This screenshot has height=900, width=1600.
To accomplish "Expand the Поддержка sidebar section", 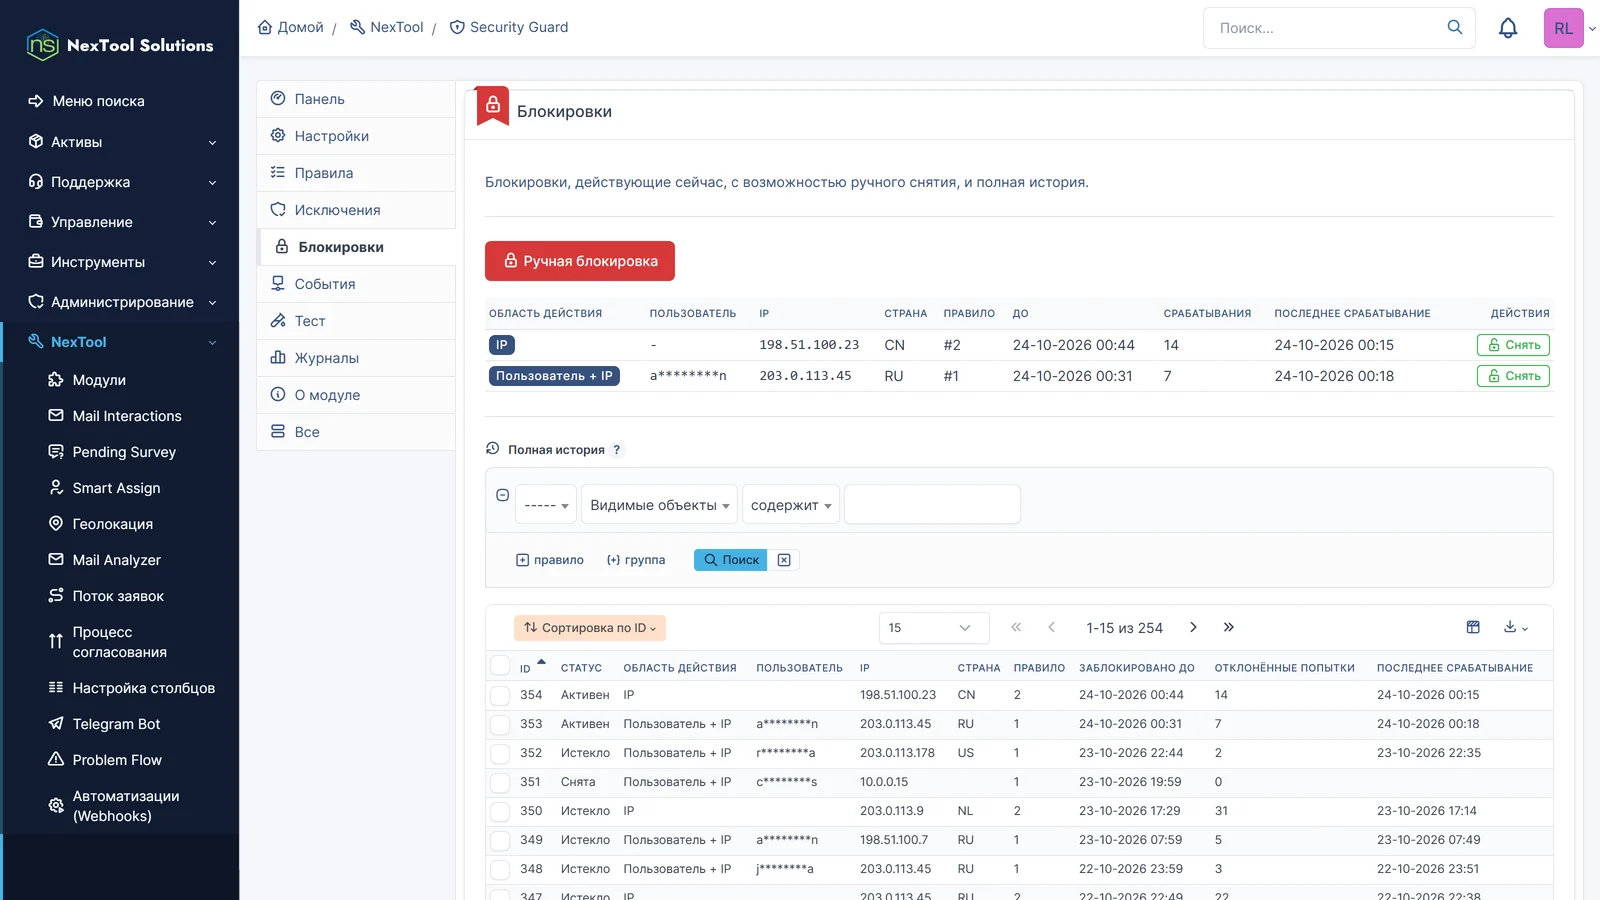I will click(120, 182).
